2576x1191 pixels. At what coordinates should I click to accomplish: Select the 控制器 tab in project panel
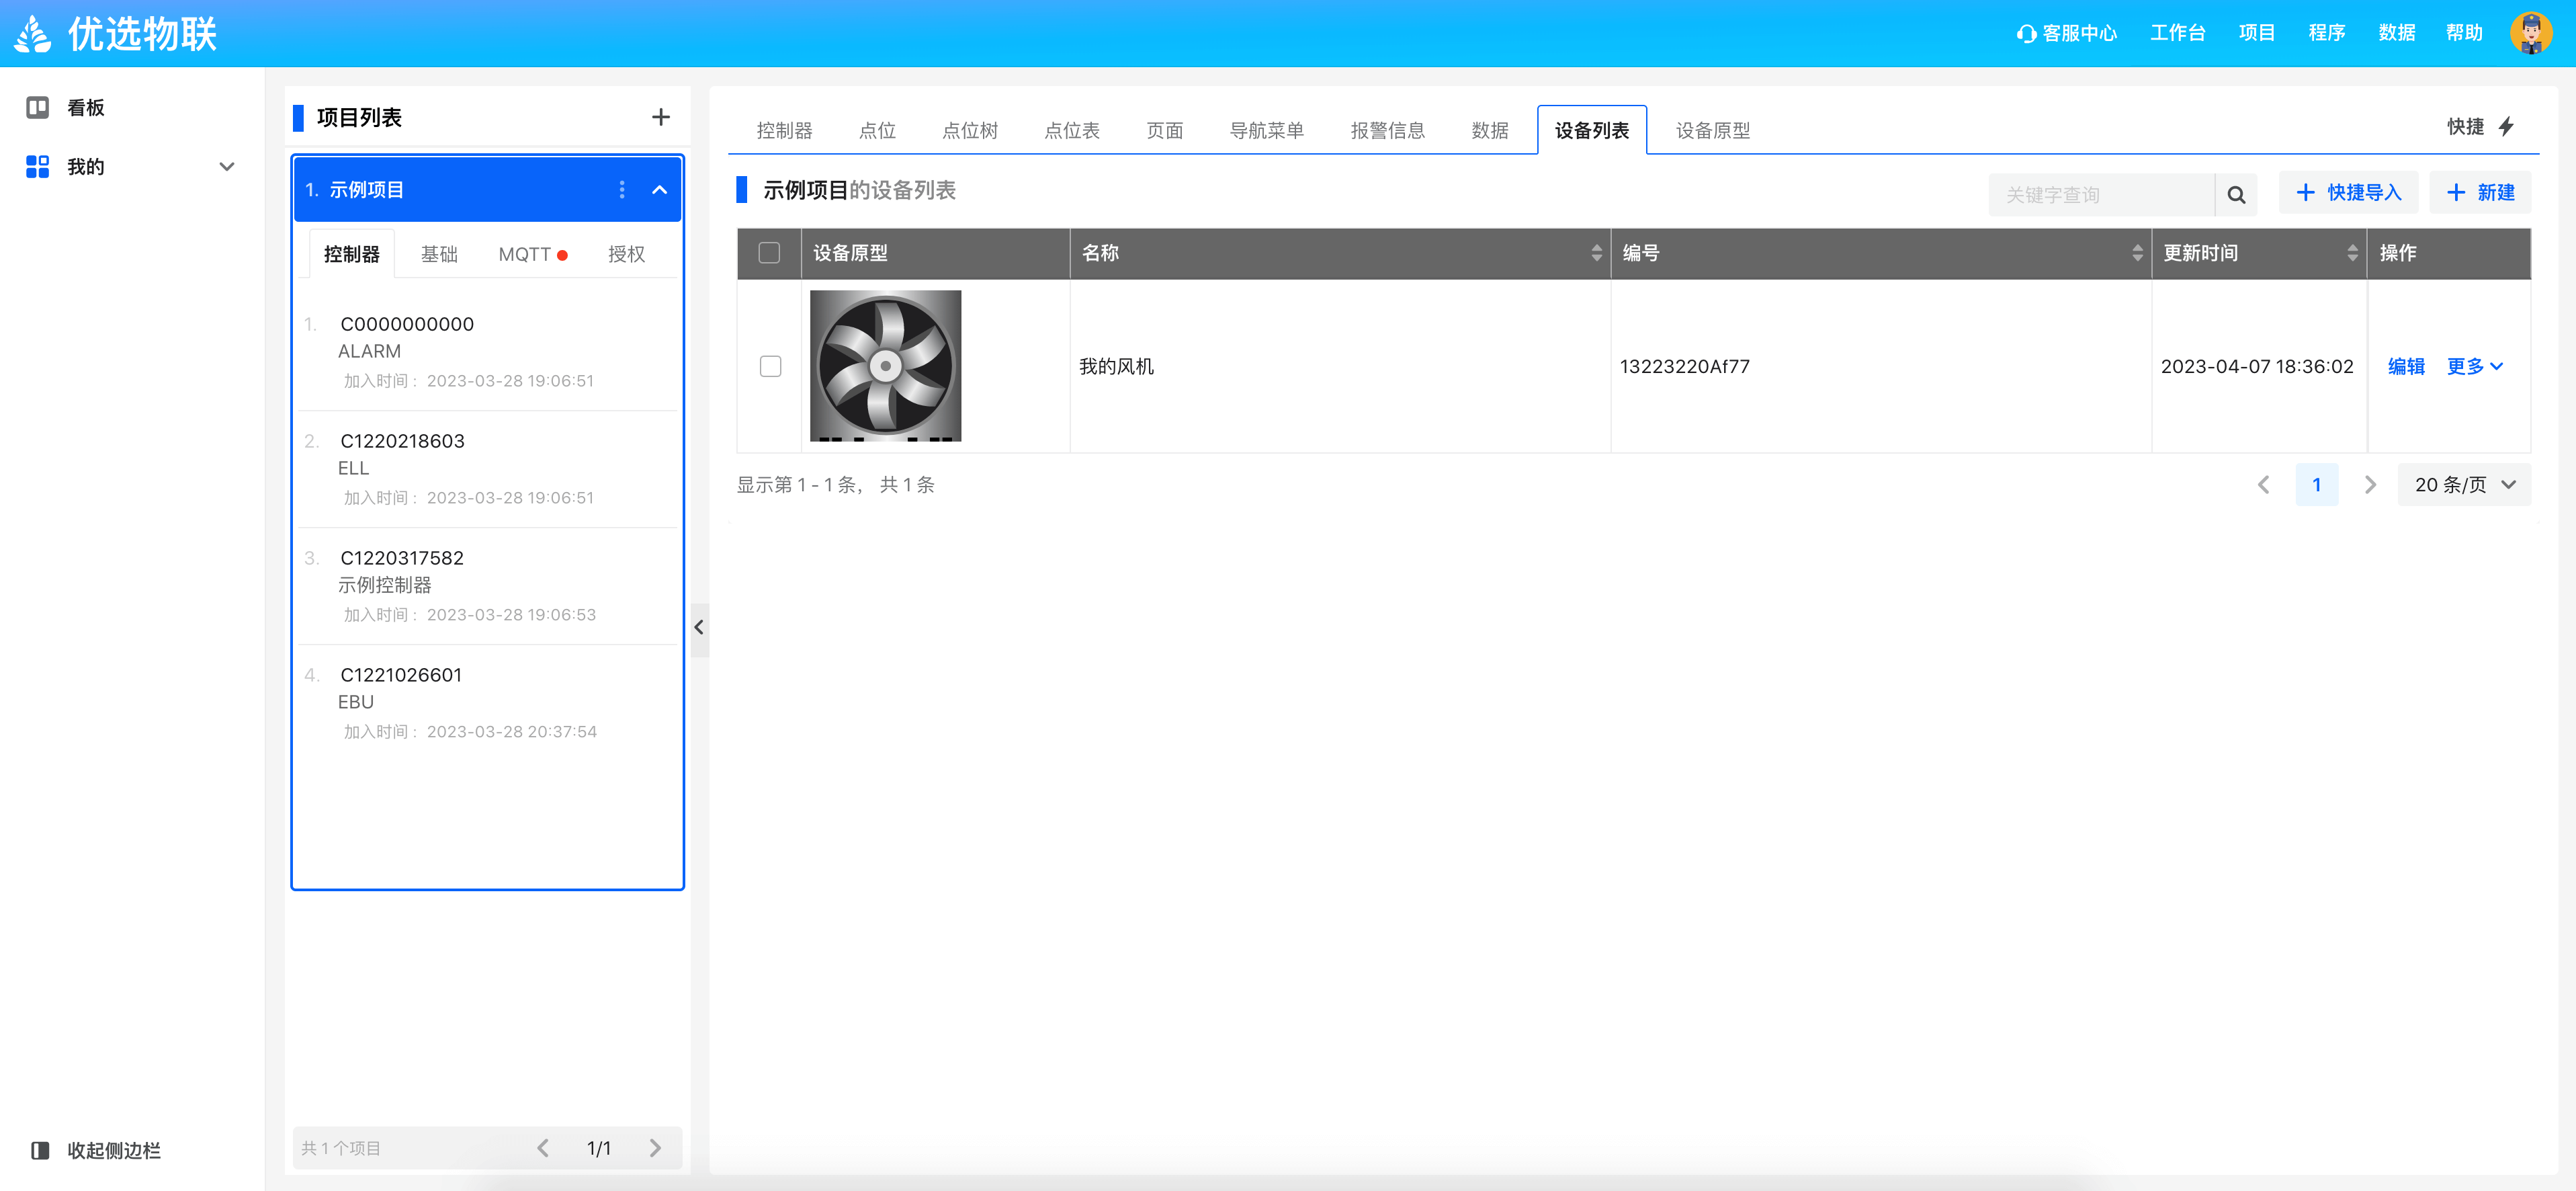(351, 254)
